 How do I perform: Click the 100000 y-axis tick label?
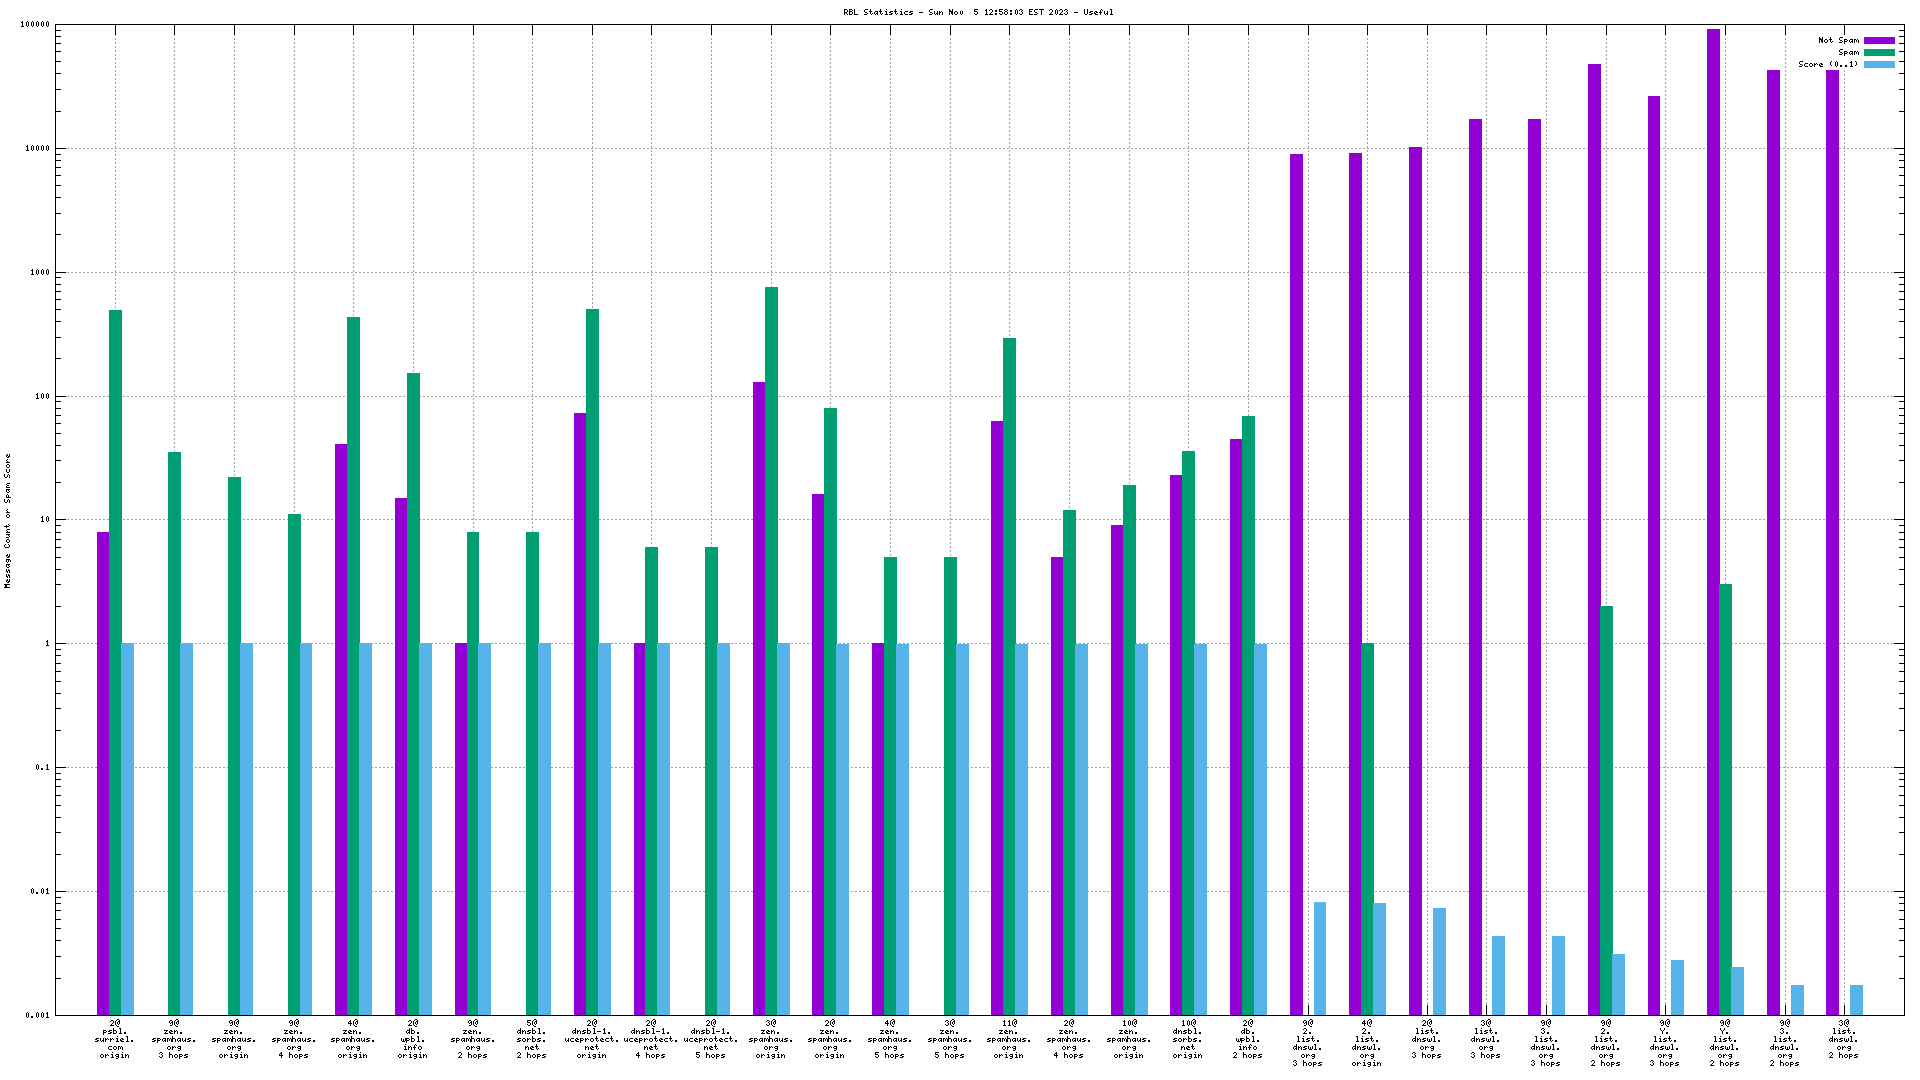tap(36, 25)
